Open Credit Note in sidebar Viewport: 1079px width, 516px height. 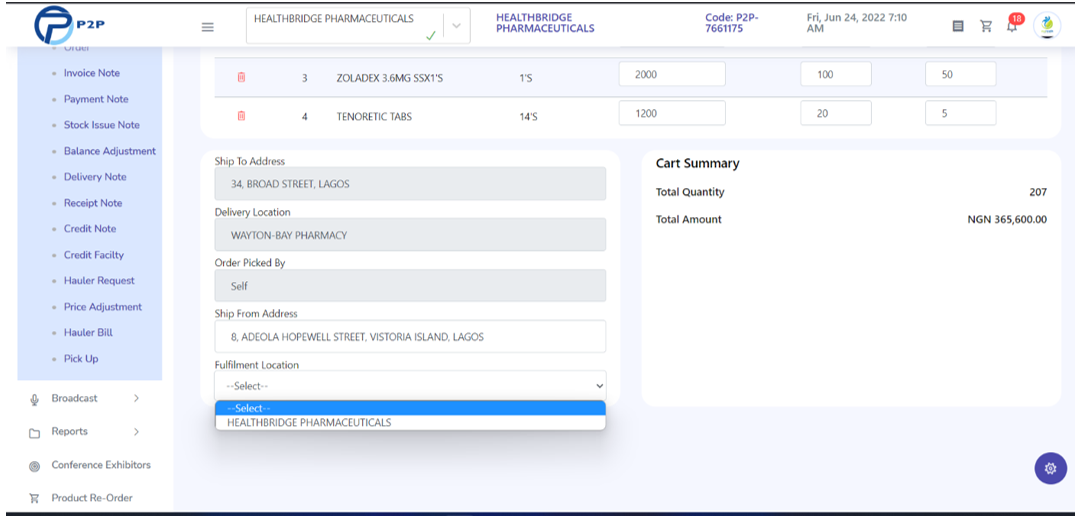pos(89,228)
